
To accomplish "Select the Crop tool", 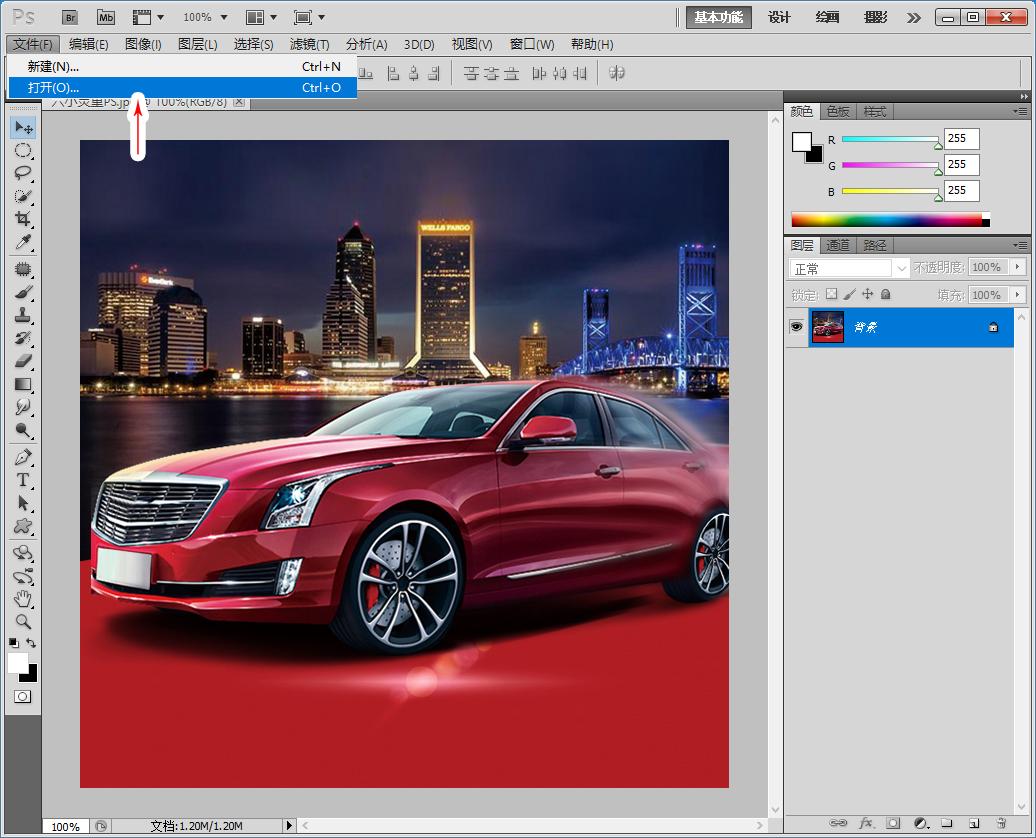I will tap(23, 219).
